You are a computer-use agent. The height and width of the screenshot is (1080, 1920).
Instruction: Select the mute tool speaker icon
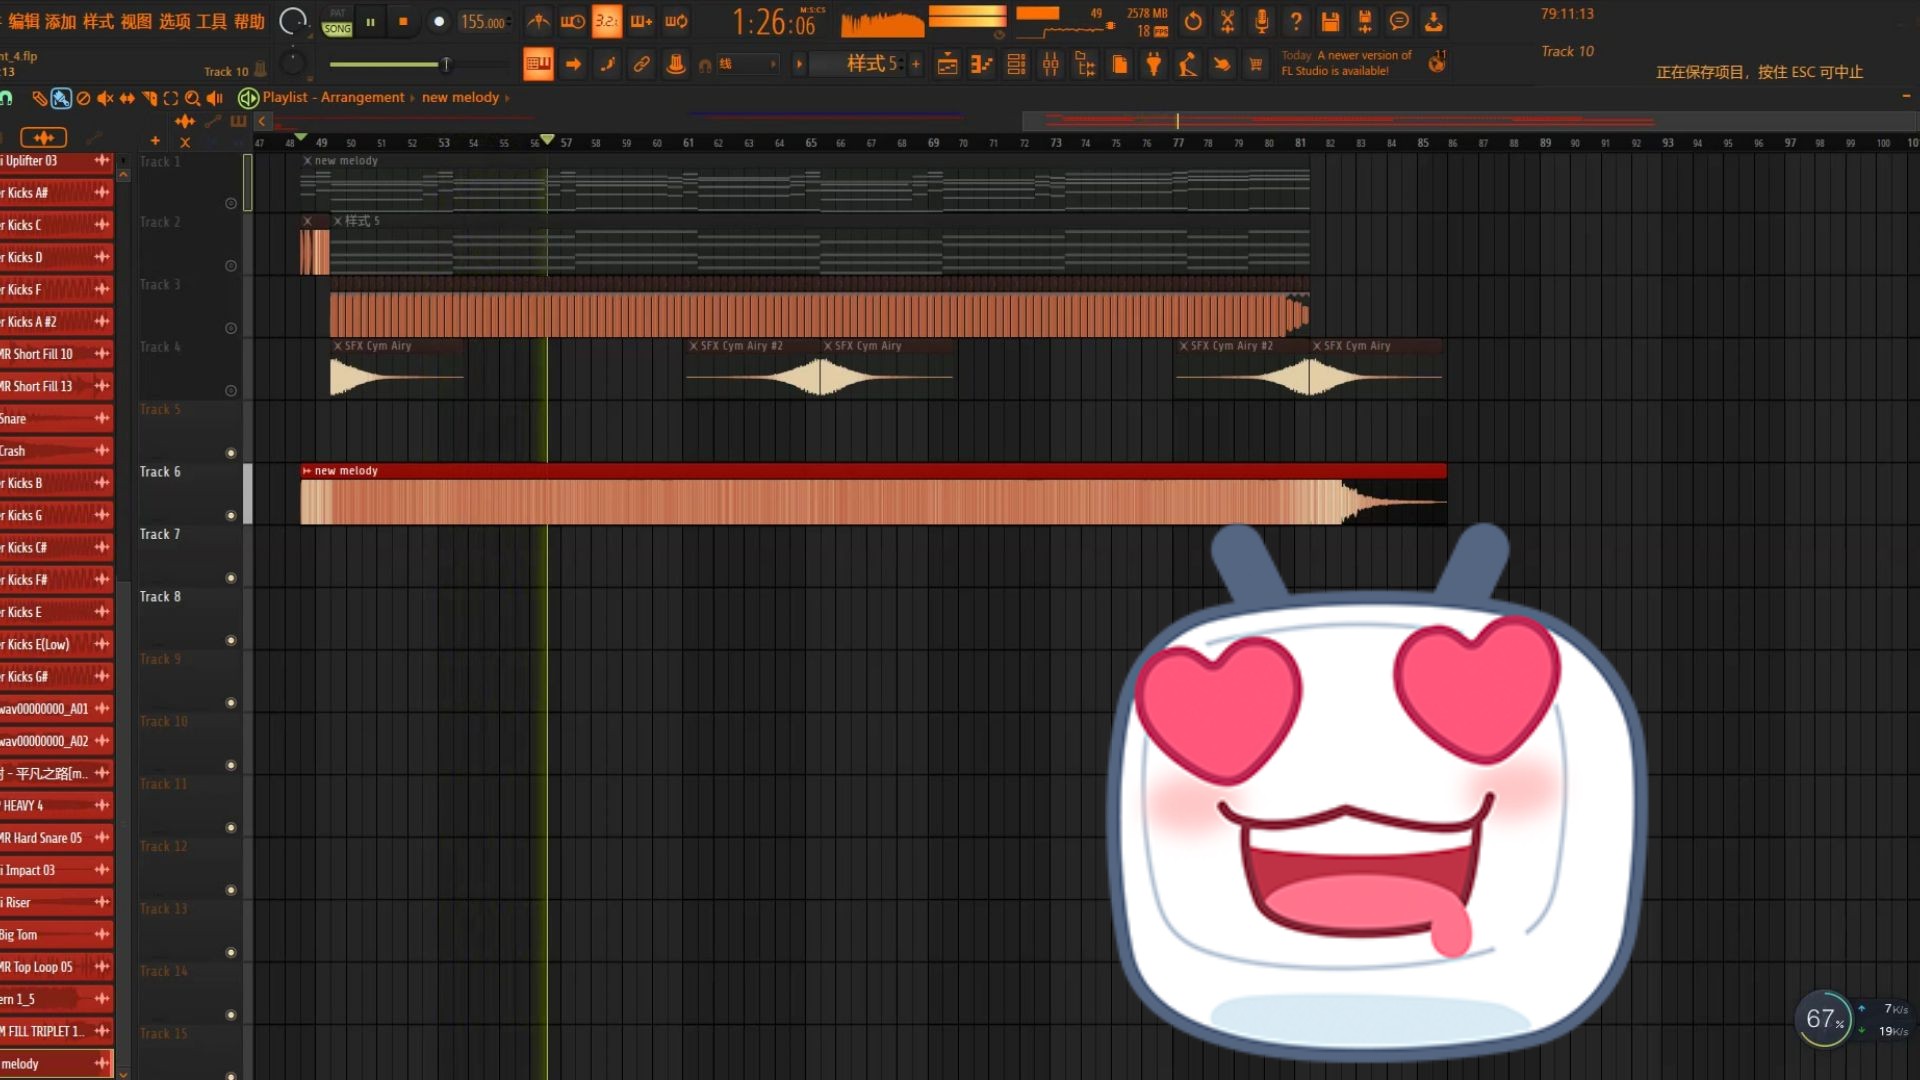pyautogui.click(x=105, y=98)
